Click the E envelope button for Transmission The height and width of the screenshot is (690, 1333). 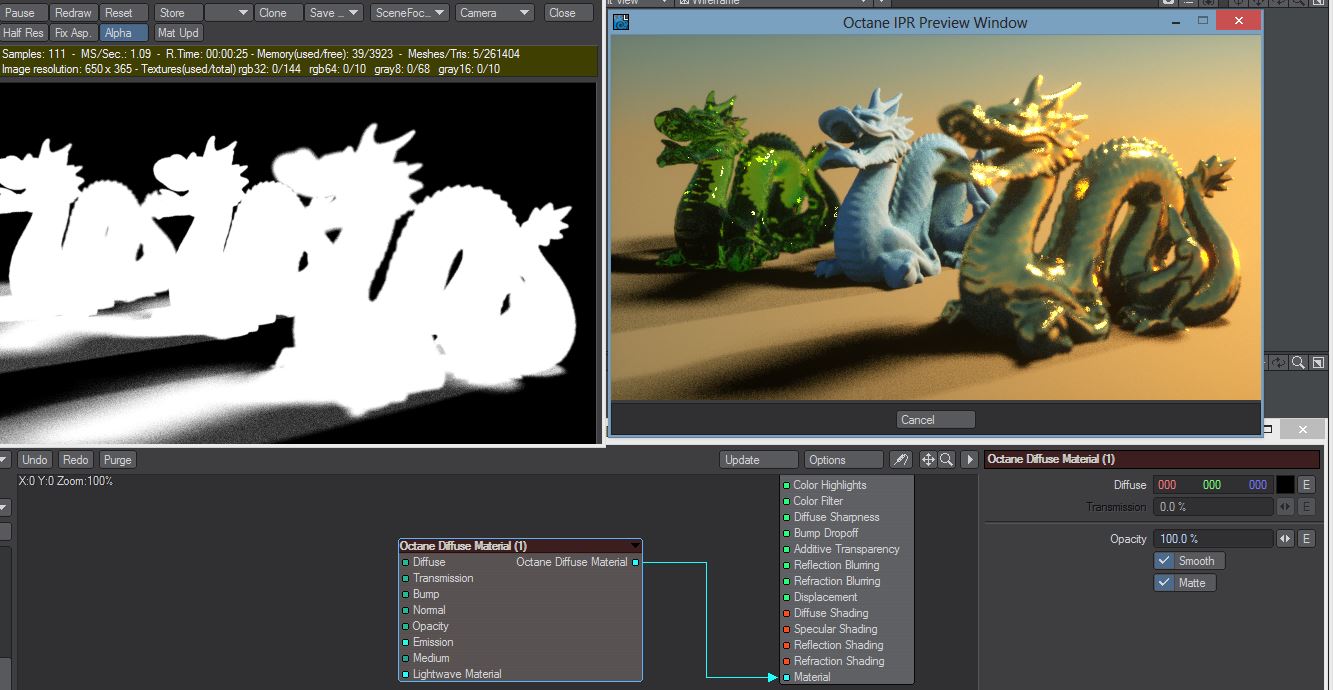[x=1306, y=507]
